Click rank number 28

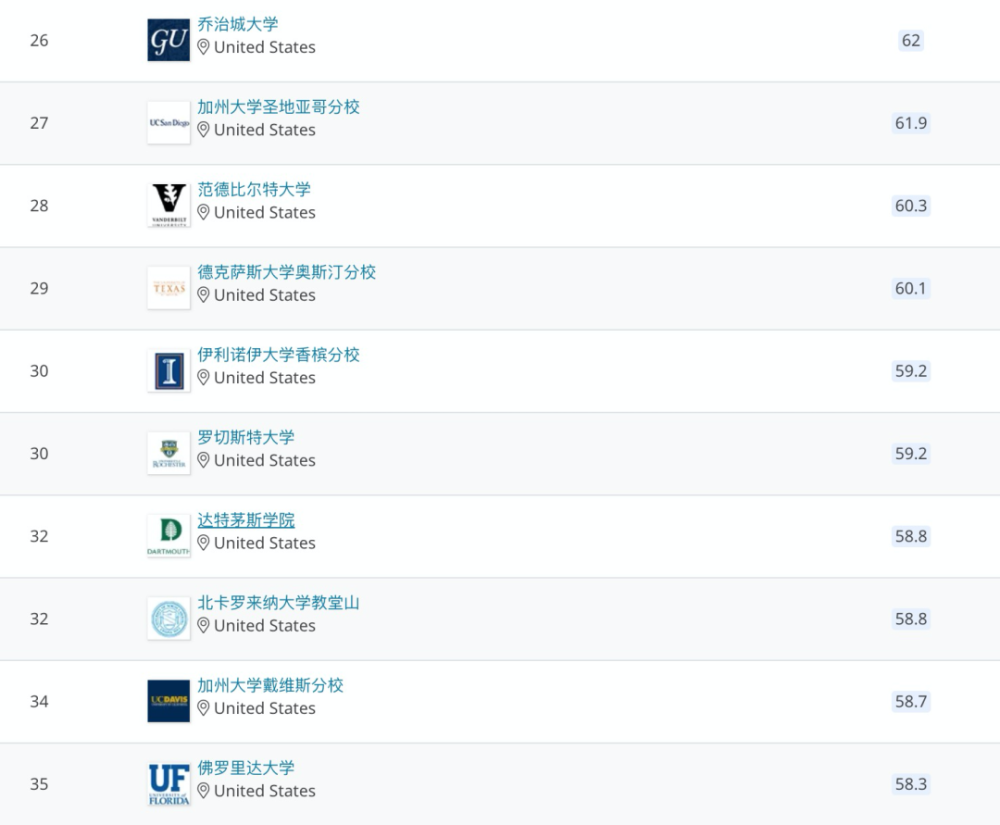tap(39, 206)
